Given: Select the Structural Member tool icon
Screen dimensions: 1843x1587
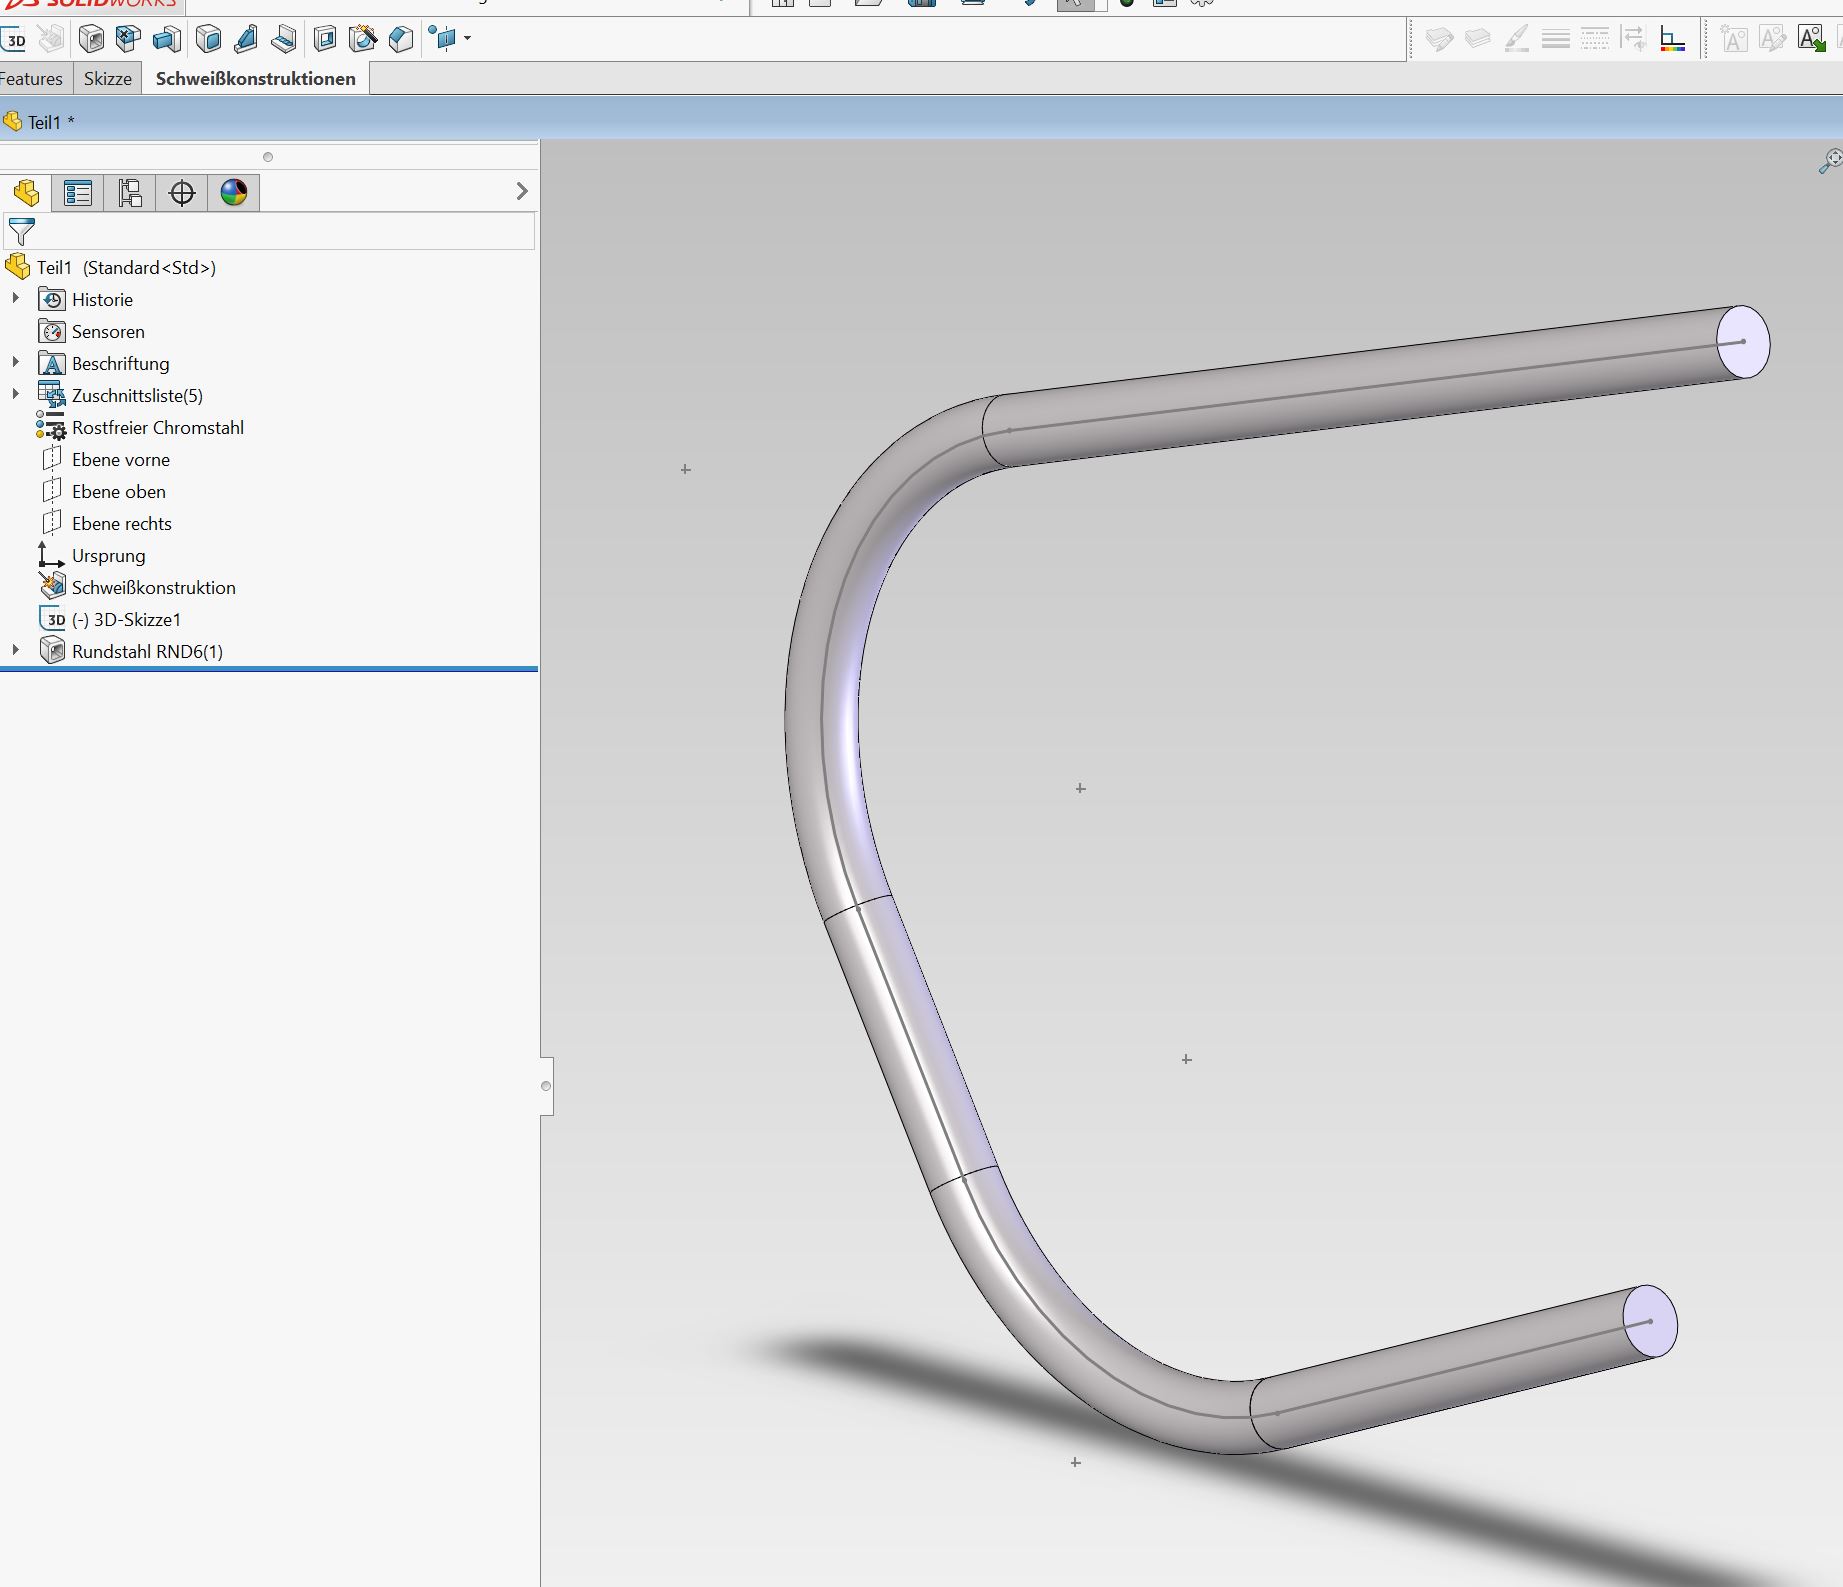Looking at the screenshot, I should click(91, 40).
